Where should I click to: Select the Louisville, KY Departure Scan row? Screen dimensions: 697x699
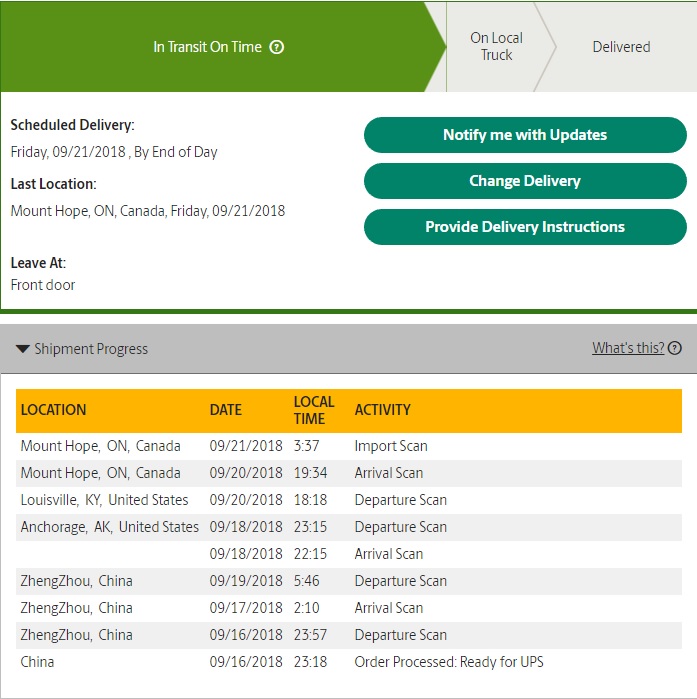pos(349,500)
